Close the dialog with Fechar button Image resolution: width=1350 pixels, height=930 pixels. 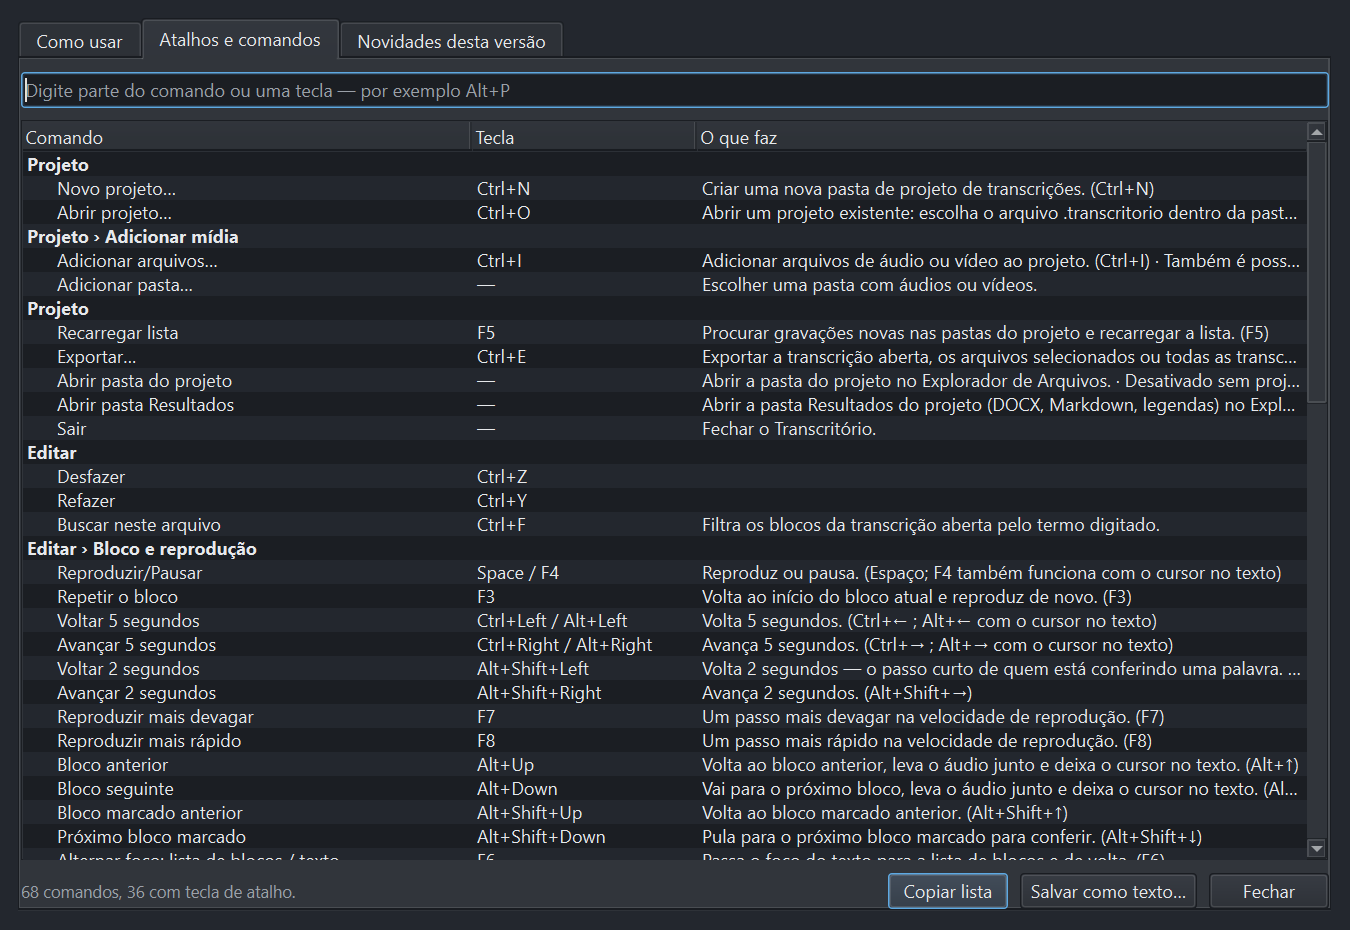[x=1268, y=891]
